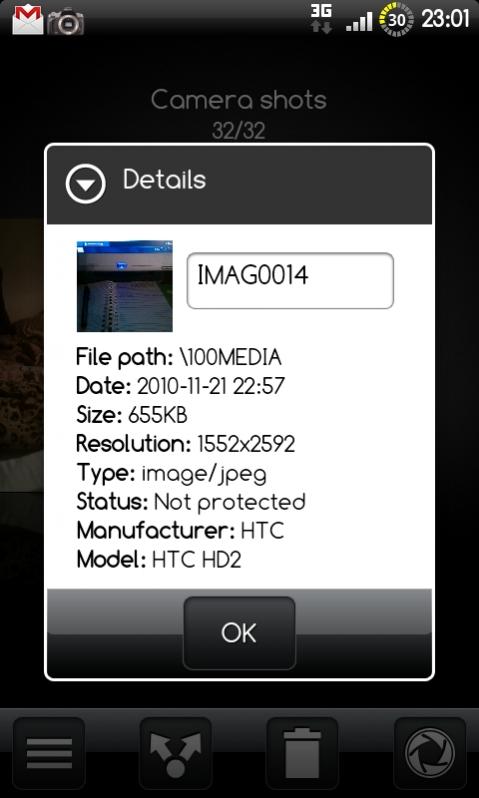The width and height of the screenshot is (479, 798).
Task: Open the menu list icon
Action: (49, 753)
